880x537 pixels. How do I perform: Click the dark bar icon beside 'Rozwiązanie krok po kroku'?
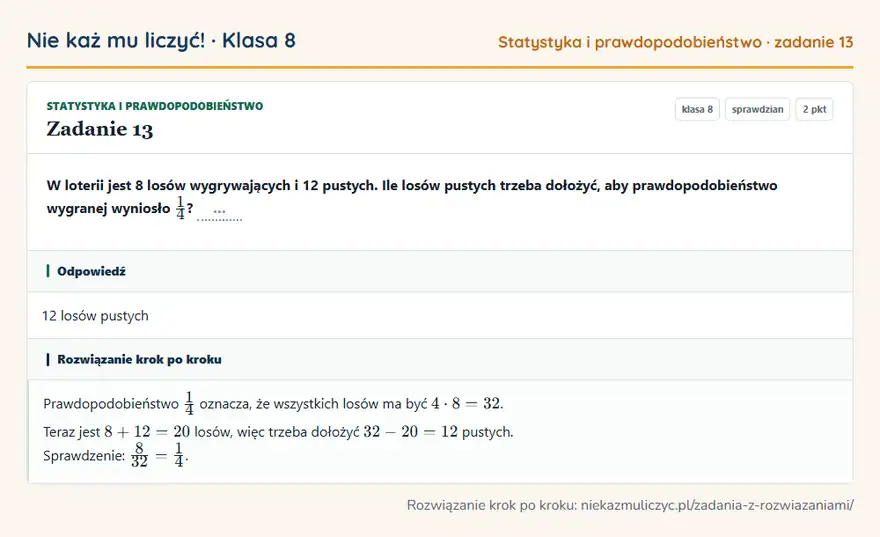click(48, 359)
